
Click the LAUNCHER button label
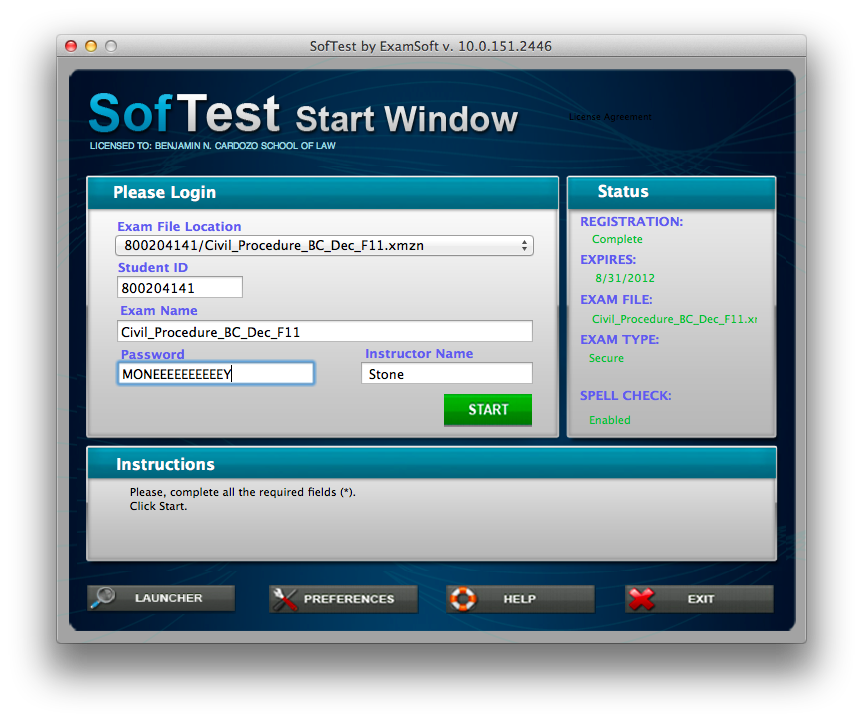pos(168,598)
